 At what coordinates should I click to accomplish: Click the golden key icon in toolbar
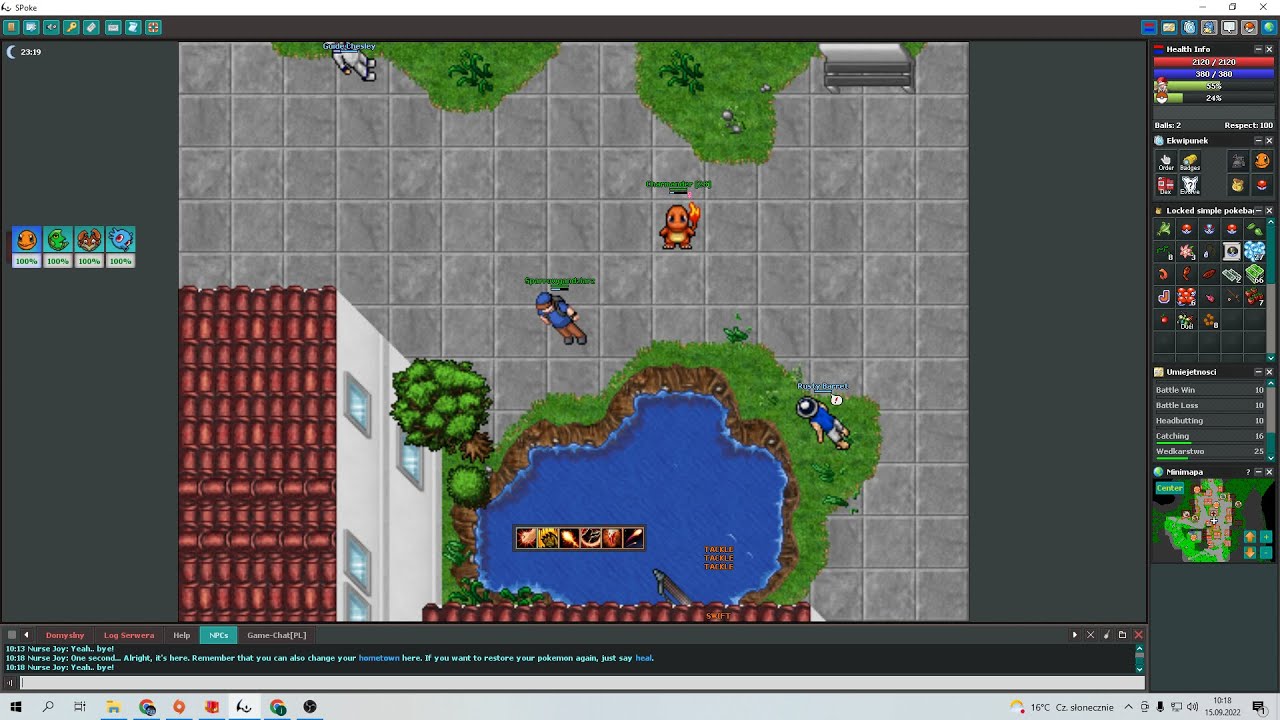coord(72,27)
